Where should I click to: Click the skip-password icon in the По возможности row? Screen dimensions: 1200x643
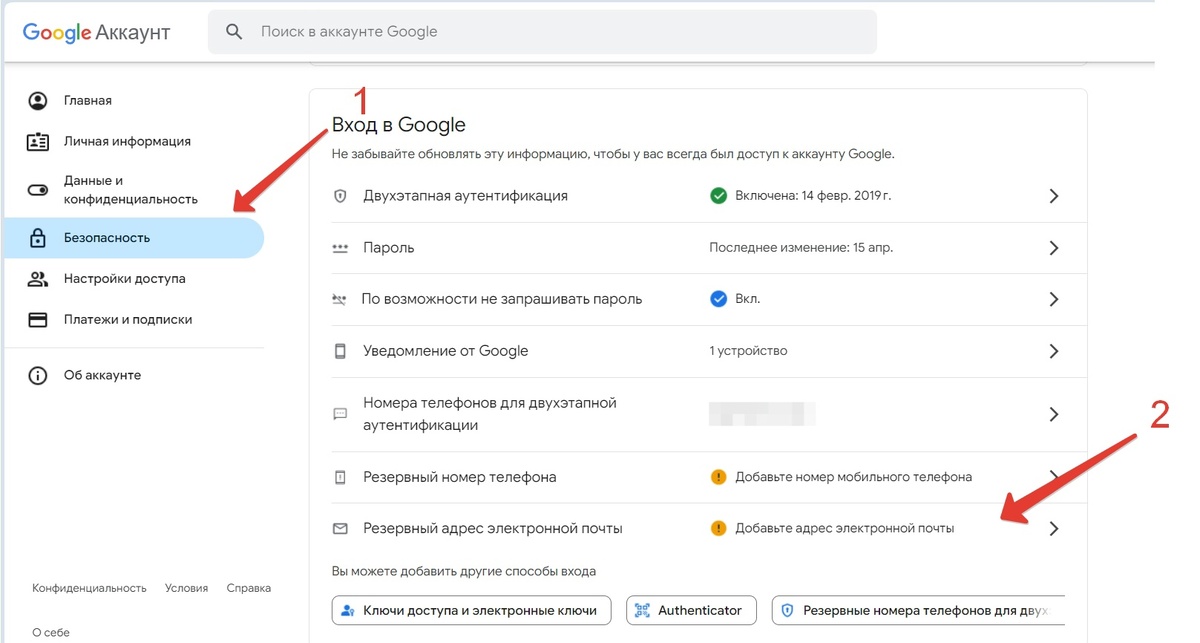(x=340, y=299)
